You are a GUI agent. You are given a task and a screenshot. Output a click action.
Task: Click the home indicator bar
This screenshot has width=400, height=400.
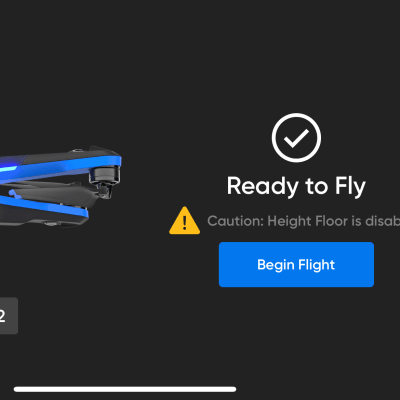click(125, 389)
